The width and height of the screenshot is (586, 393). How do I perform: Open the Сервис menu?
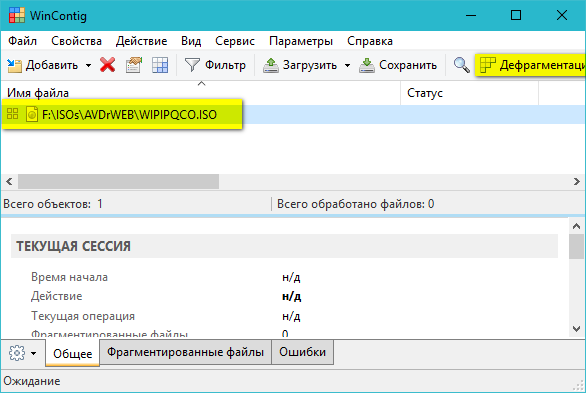tap(235, 41)
